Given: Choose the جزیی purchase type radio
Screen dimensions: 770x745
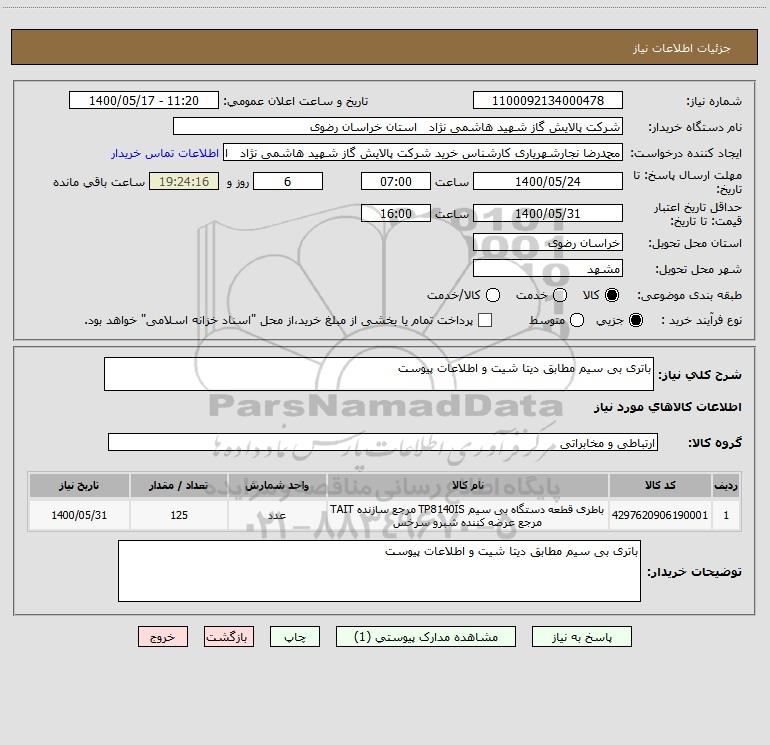Looking at the screenshot, I should (636, 320).
